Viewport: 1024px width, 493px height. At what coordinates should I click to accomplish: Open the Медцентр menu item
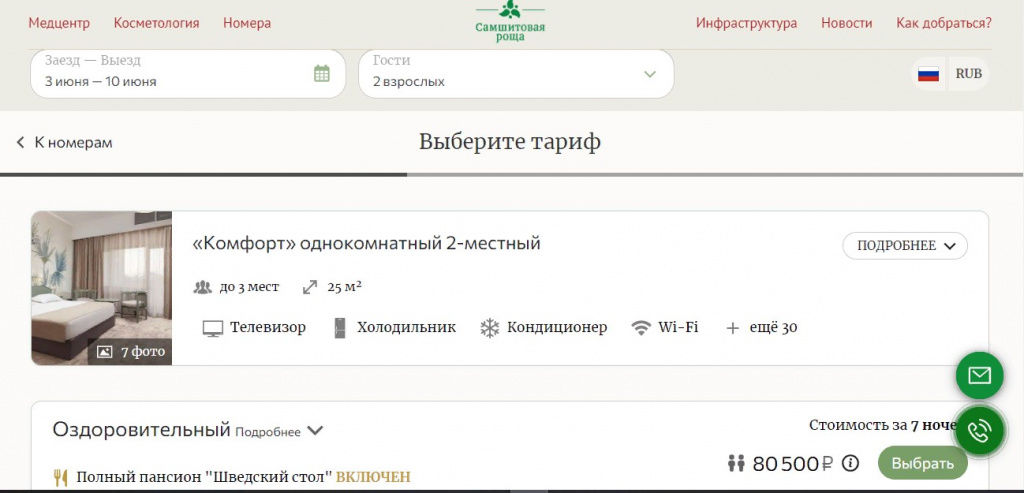pyautogui.click(x=59, y=23)
